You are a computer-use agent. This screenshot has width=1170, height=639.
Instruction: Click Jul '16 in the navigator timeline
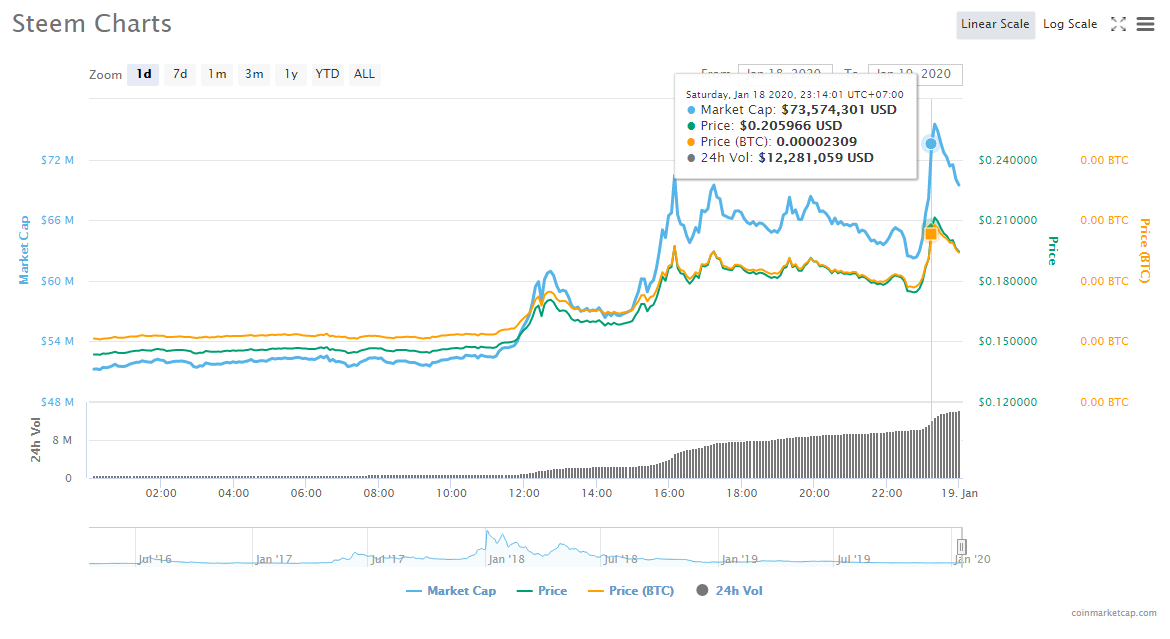coord(154,559)
